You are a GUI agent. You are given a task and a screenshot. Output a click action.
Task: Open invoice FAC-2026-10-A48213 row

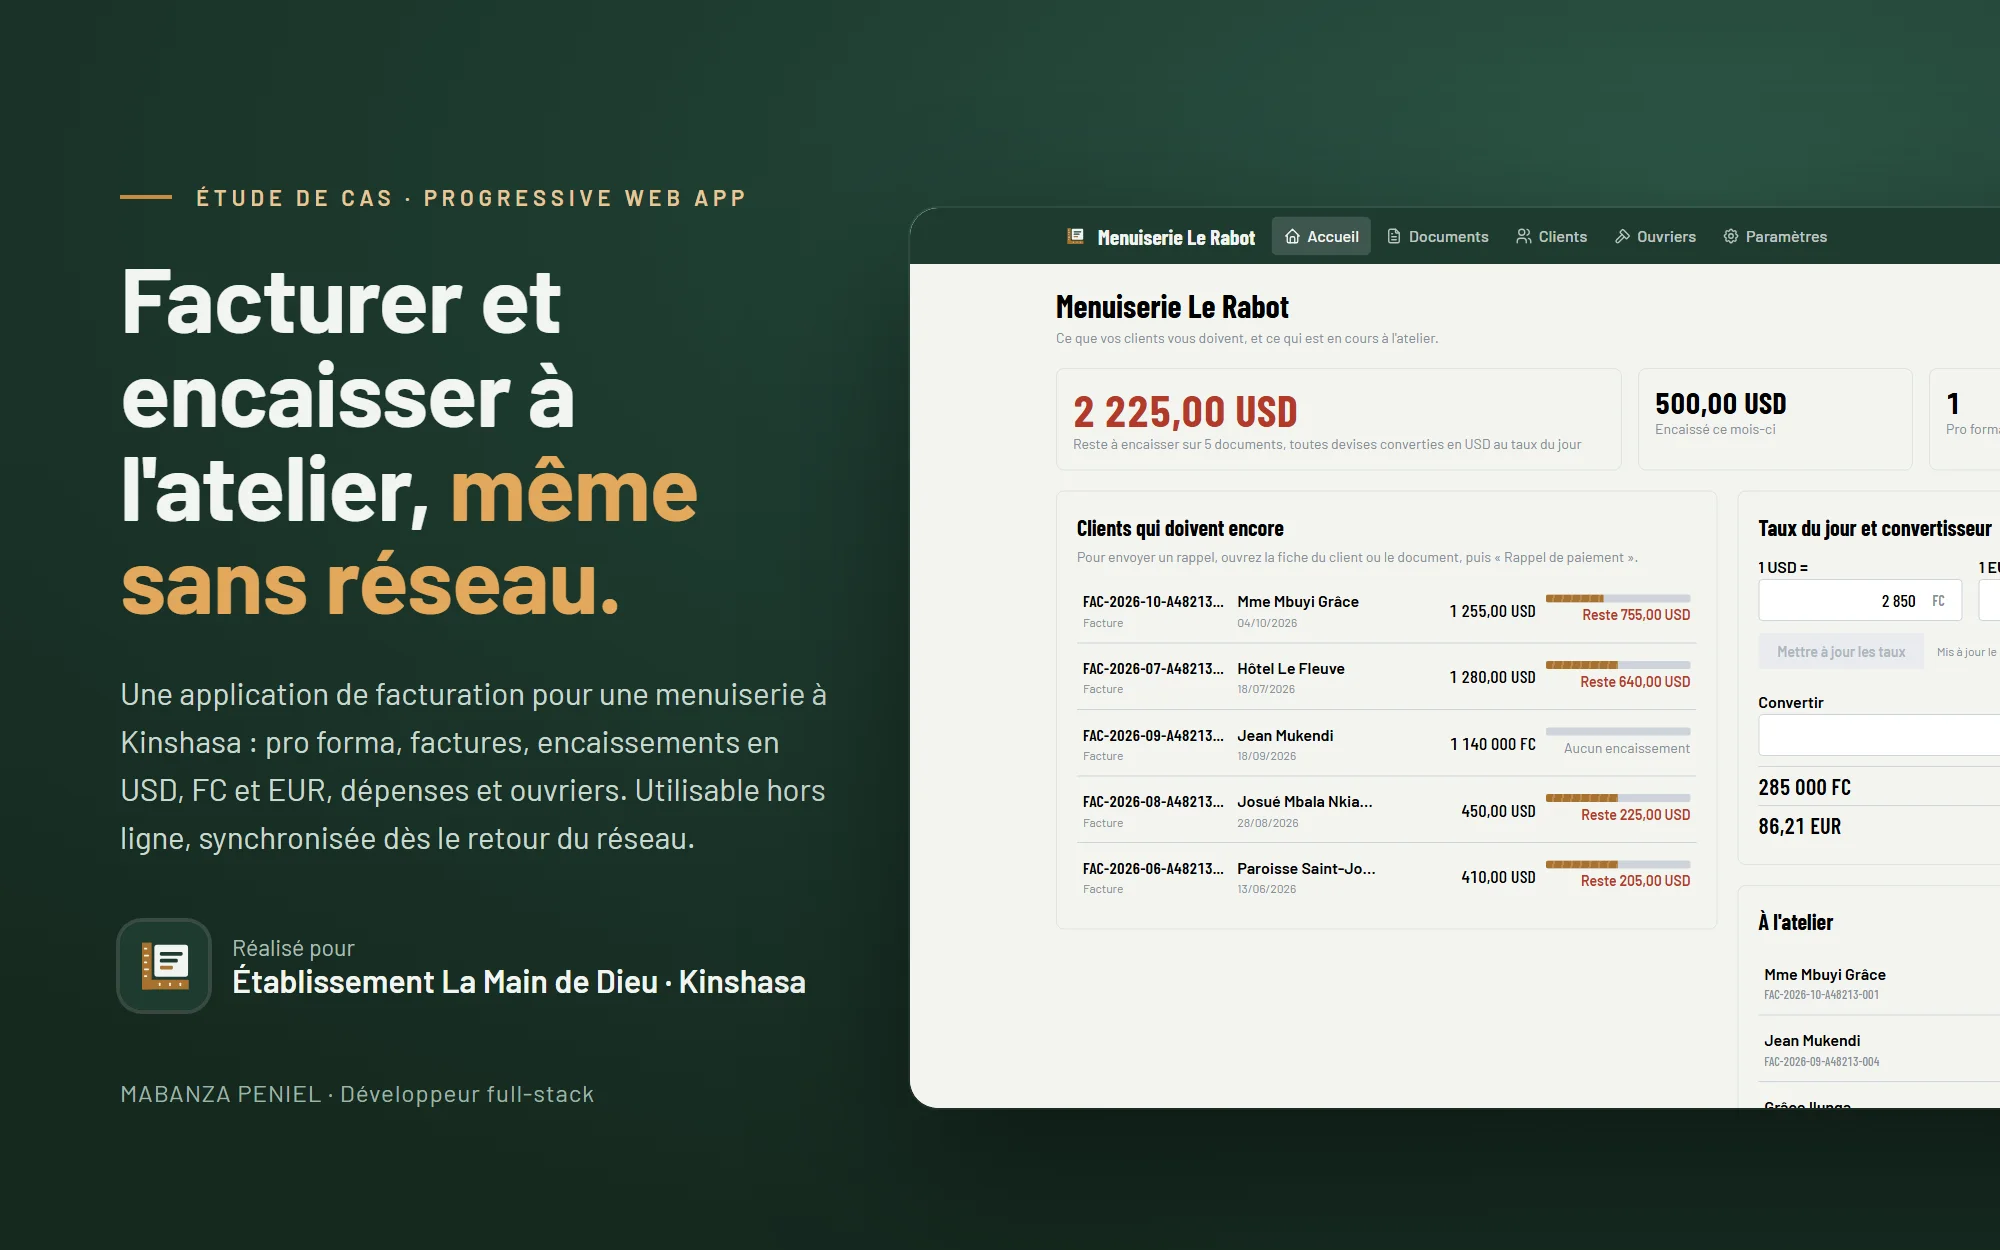(1386, 610)
